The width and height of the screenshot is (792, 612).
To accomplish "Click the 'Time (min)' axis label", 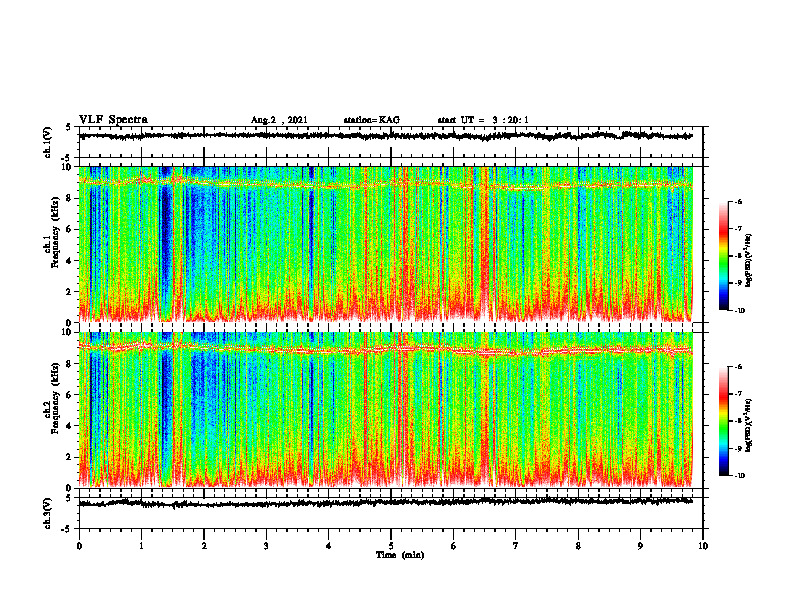I will tap(400, 555).
